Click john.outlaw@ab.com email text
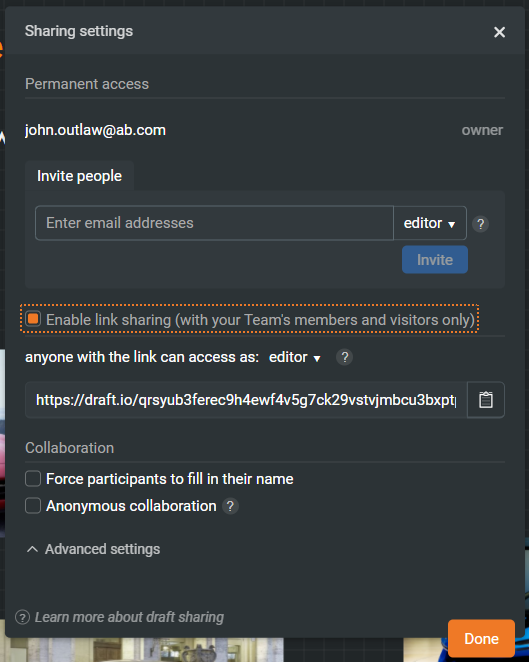The height and width of the screenshot is (662, 529). pyautogui.click(x=95, y=130)
